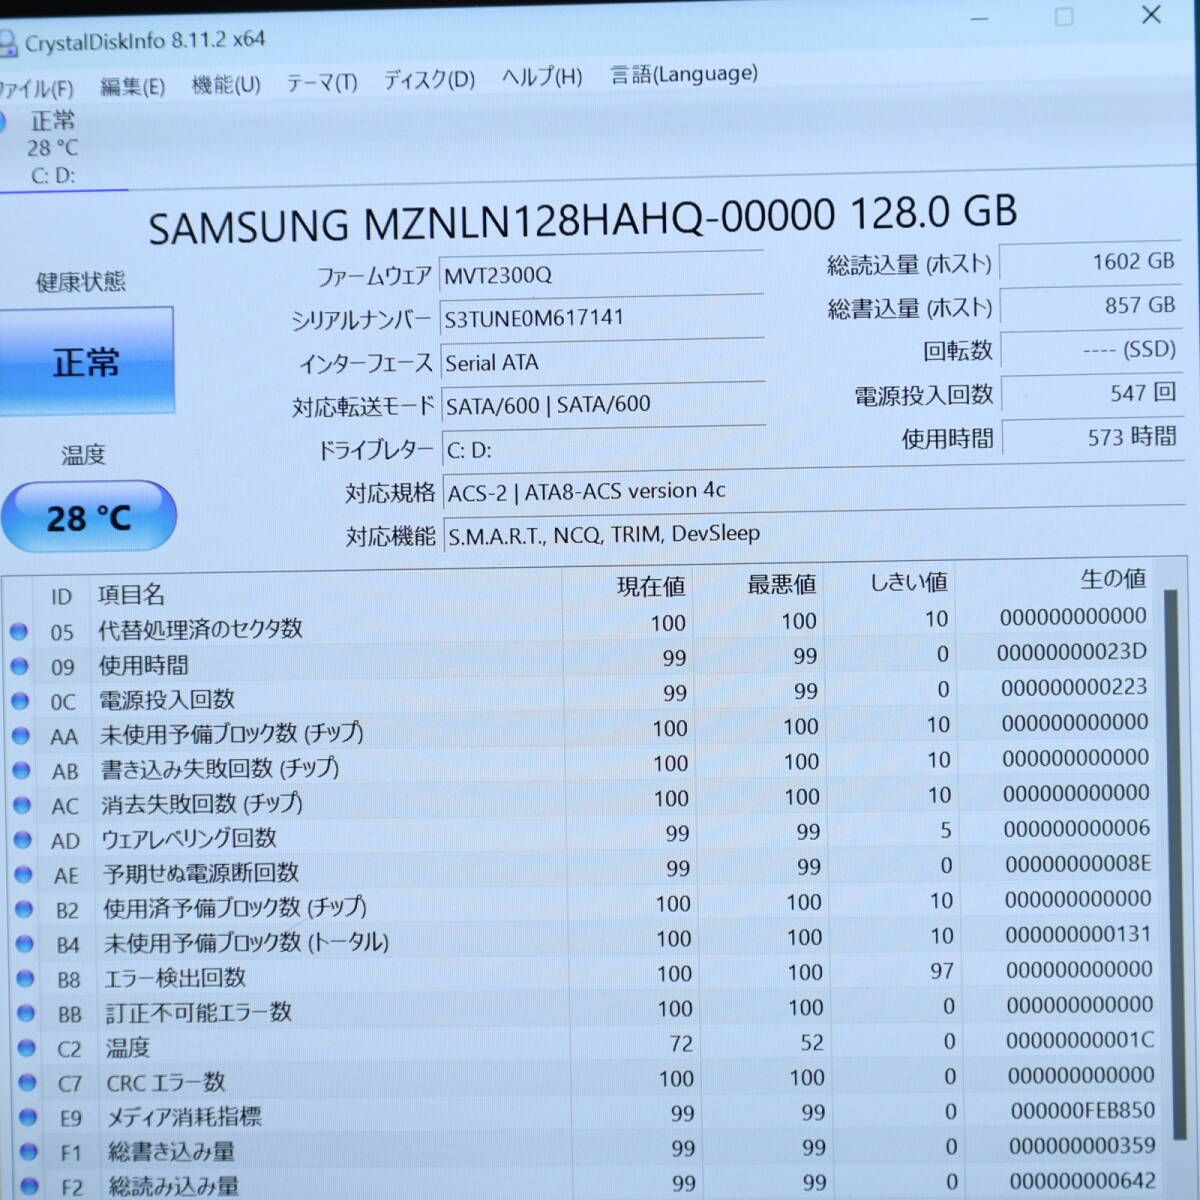The image size is (1200, 1200).
Task: Select the 代替処理済のセクタ数 row name
Action: point(200,629)
